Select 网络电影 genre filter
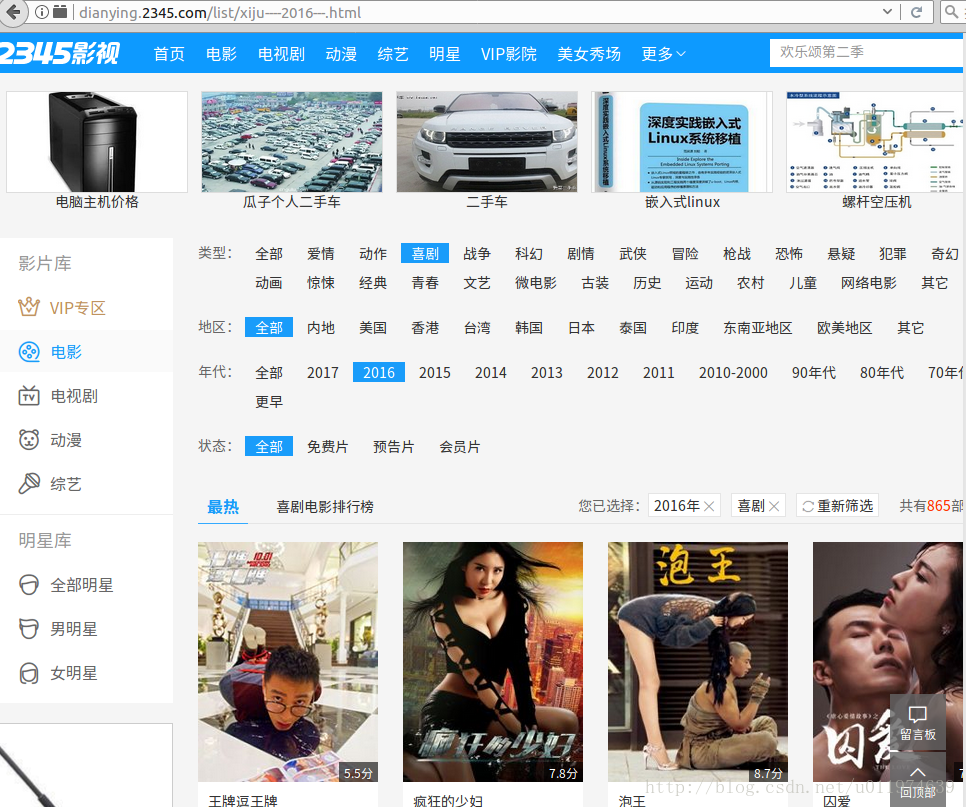 869,283
